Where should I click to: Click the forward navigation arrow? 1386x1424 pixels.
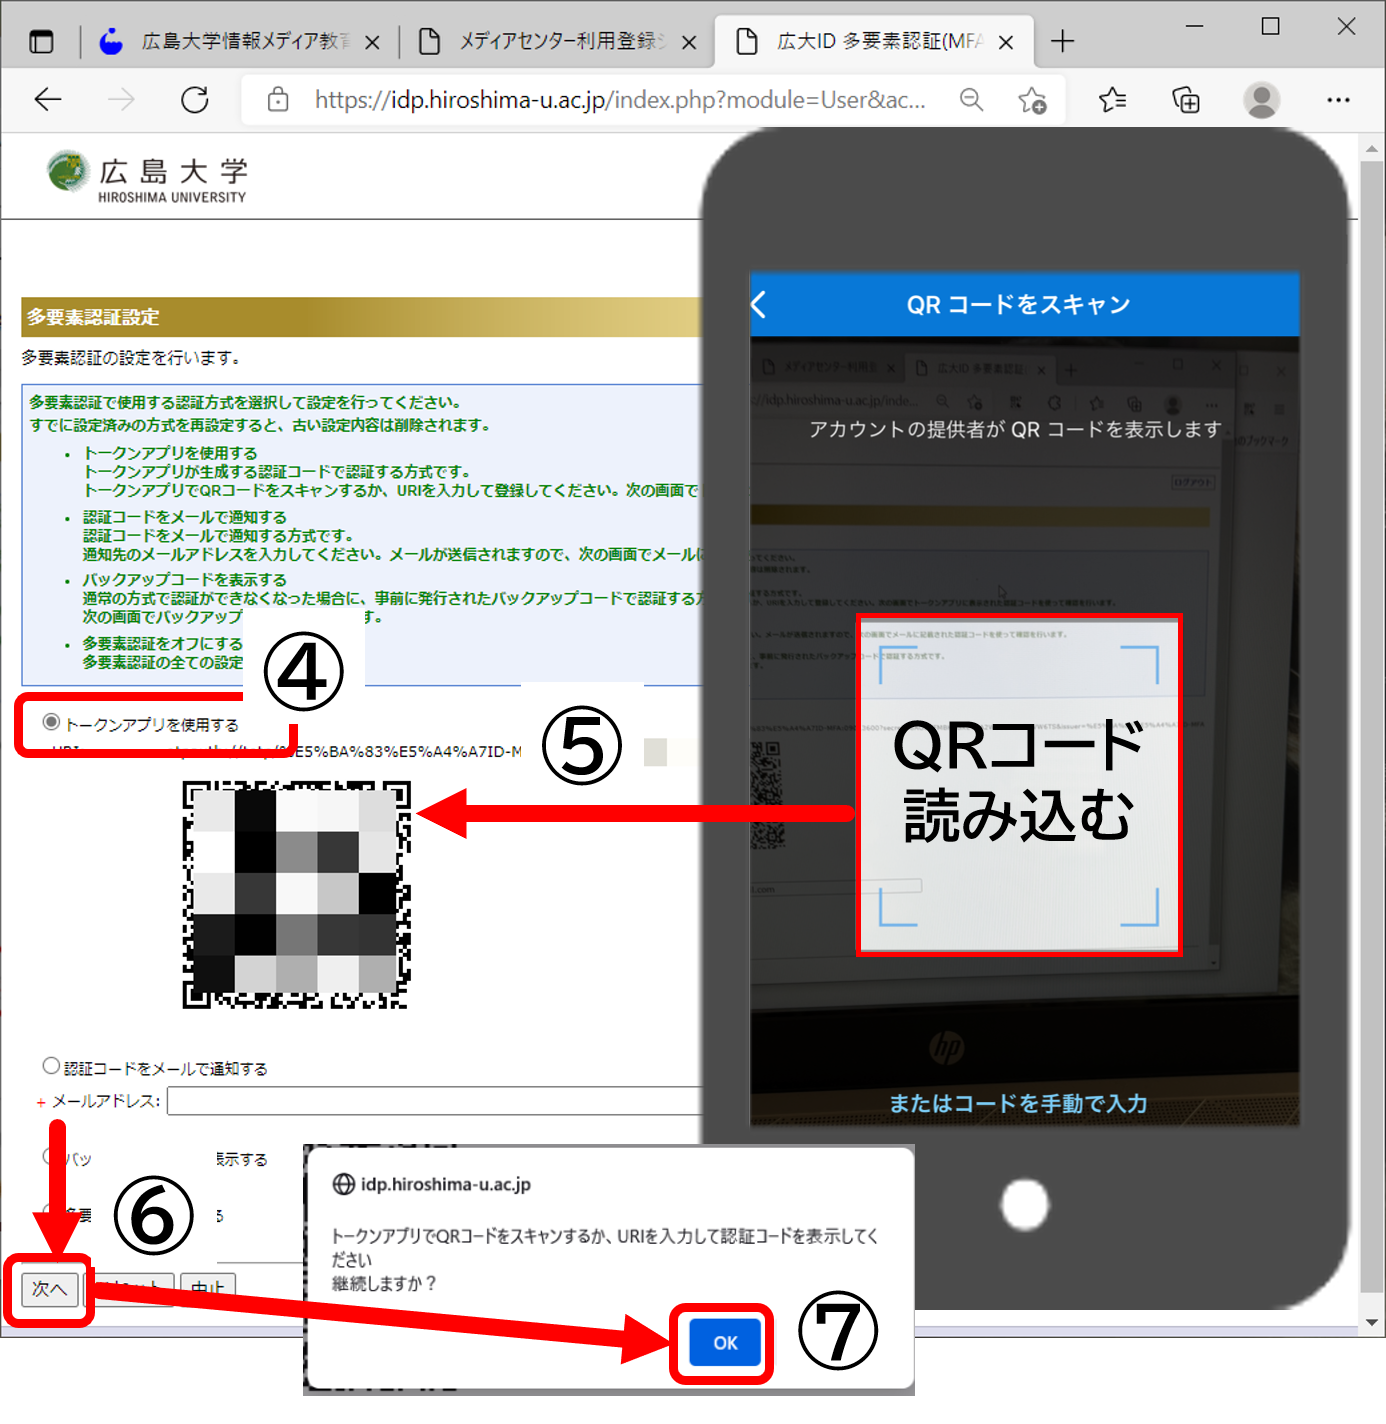click(121, 99)
